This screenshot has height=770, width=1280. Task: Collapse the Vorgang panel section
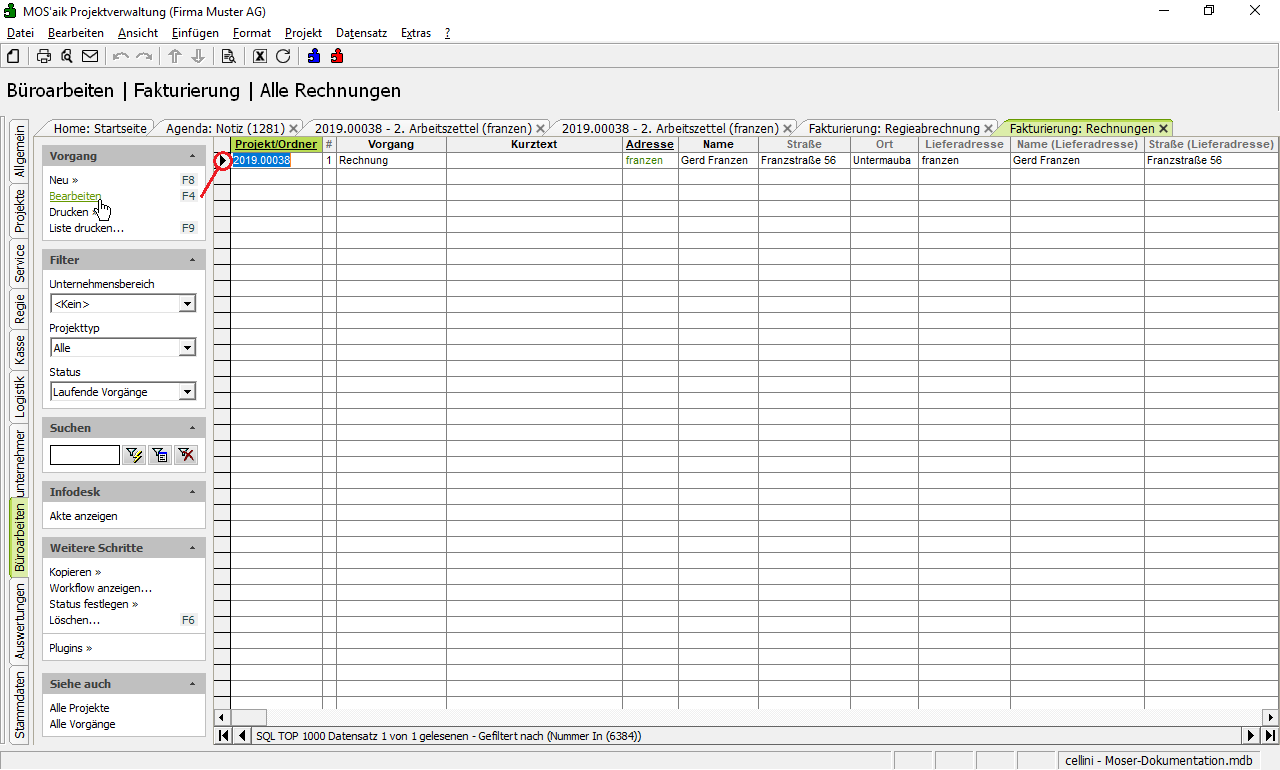[x=192, y=157]
